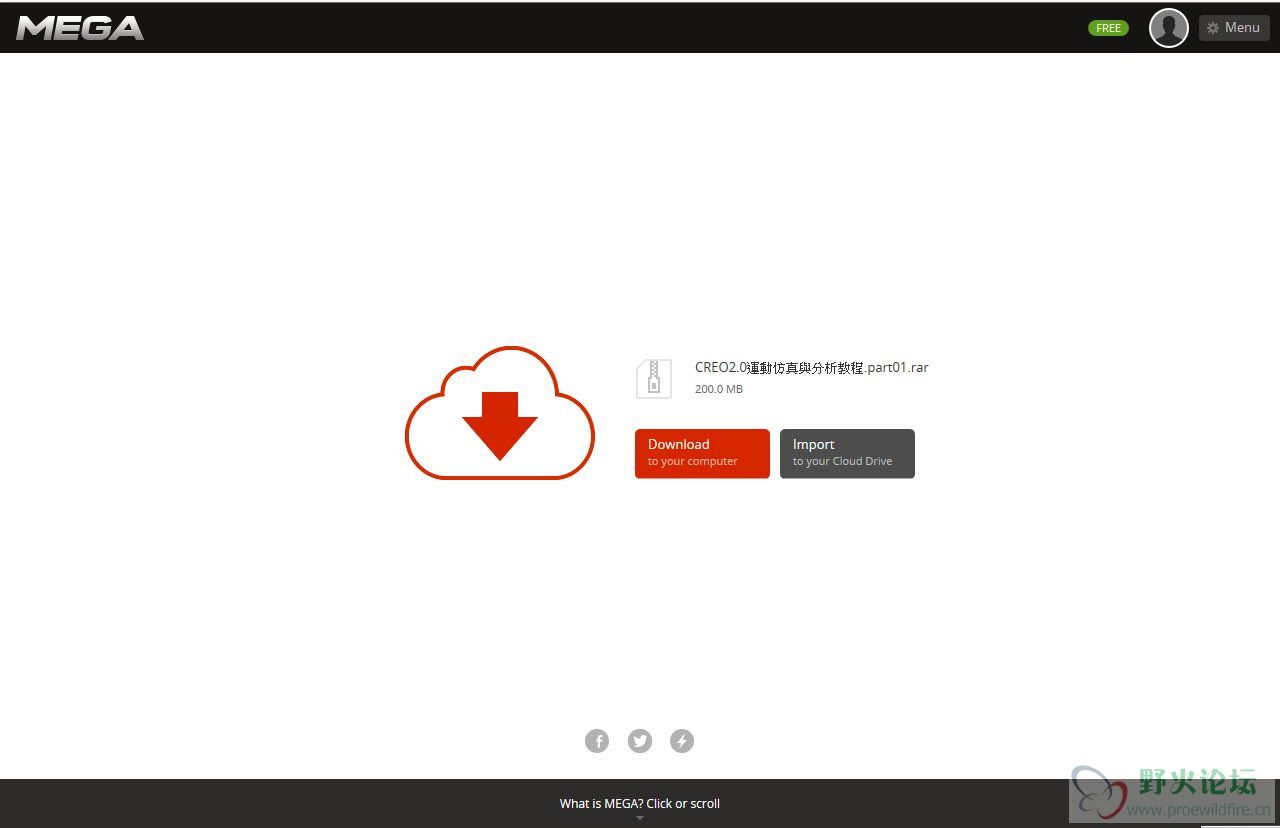Click the 200.0 MB file size text
1280x828 pixels.
click(719, 389)
